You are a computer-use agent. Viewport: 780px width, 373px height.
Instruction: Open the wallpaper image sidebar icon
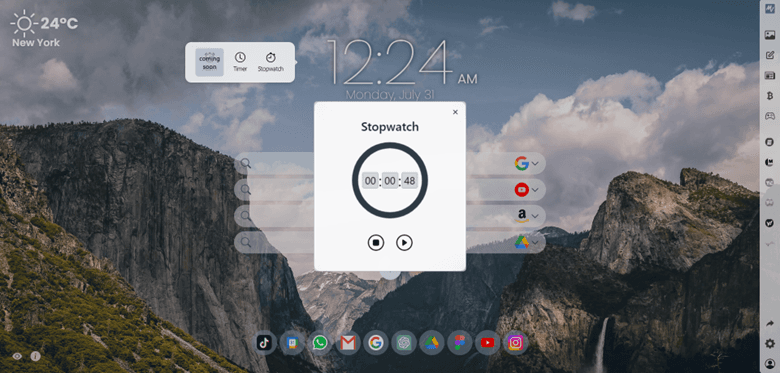pyautogui.click(x=770, y=35)
